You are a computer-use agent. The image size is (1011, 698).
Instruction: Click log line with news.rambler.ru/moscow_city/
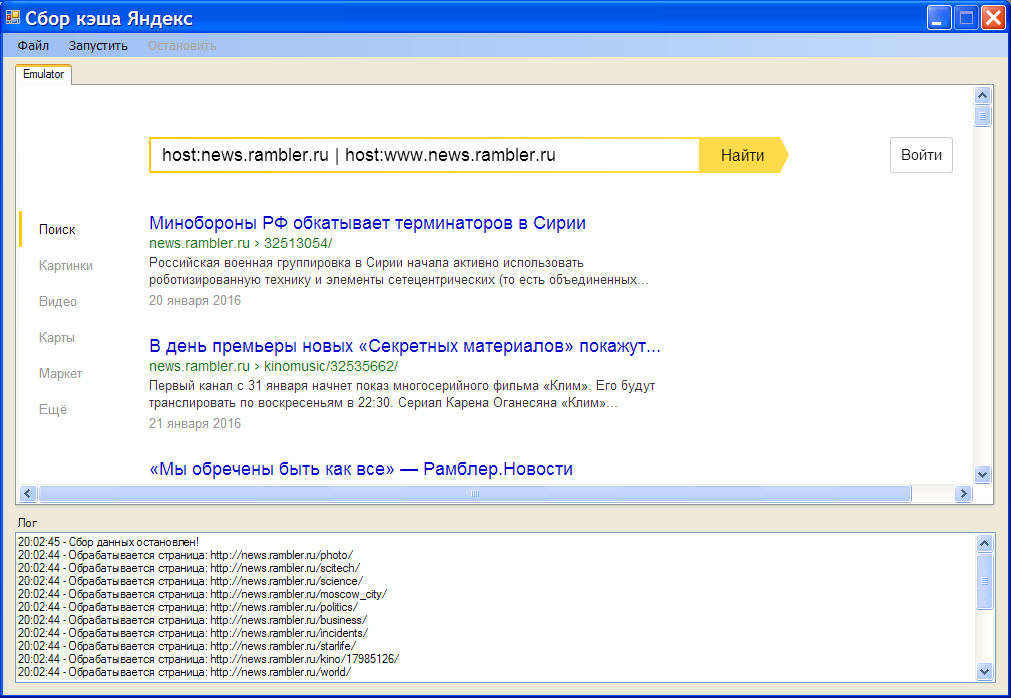point(202,594)
